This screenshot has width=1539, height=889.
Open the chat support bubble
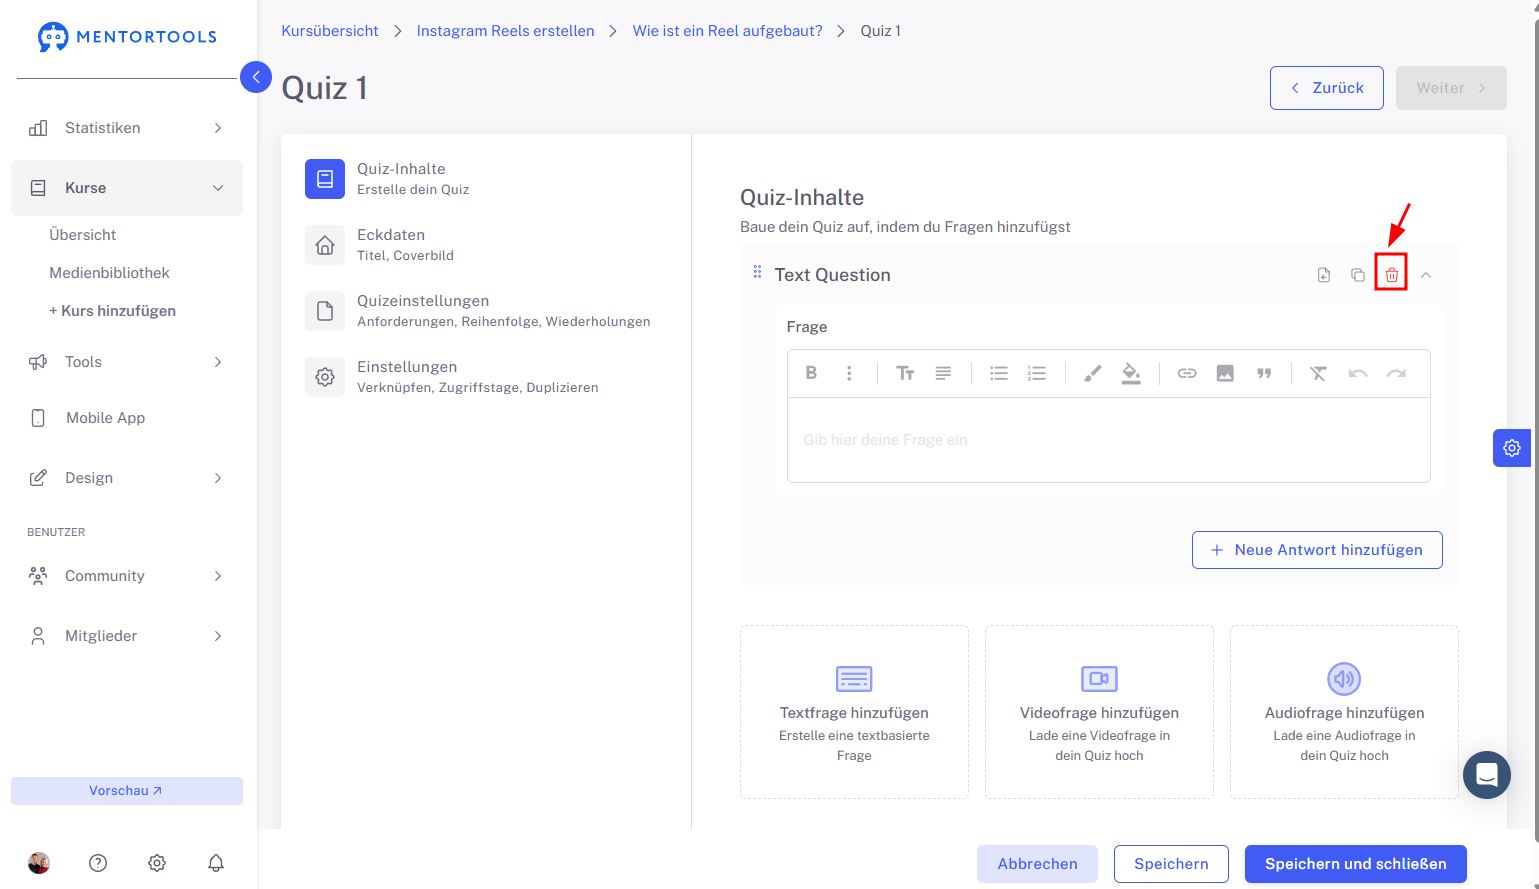pyautogui.click(x=1487, y=775)
